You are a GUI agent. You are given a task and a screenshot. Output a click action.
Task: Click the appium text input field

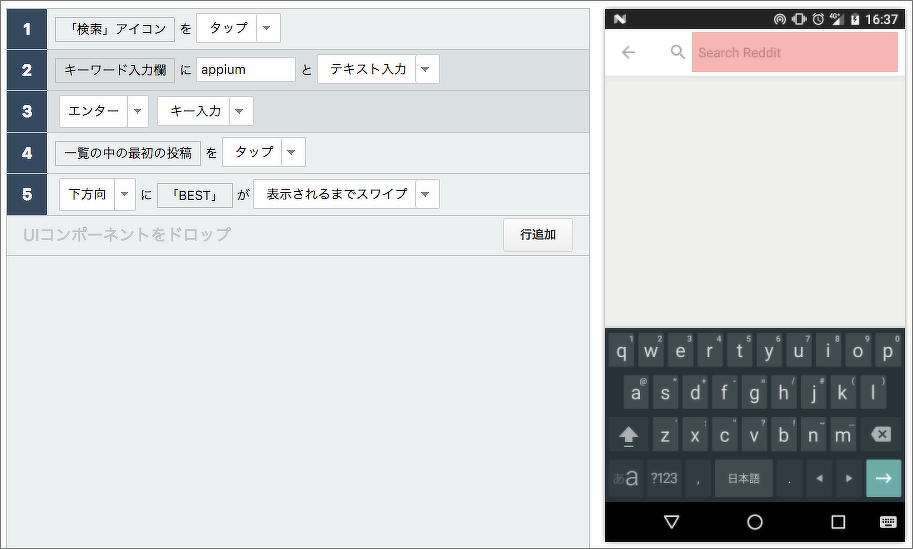tap(245, 69)
